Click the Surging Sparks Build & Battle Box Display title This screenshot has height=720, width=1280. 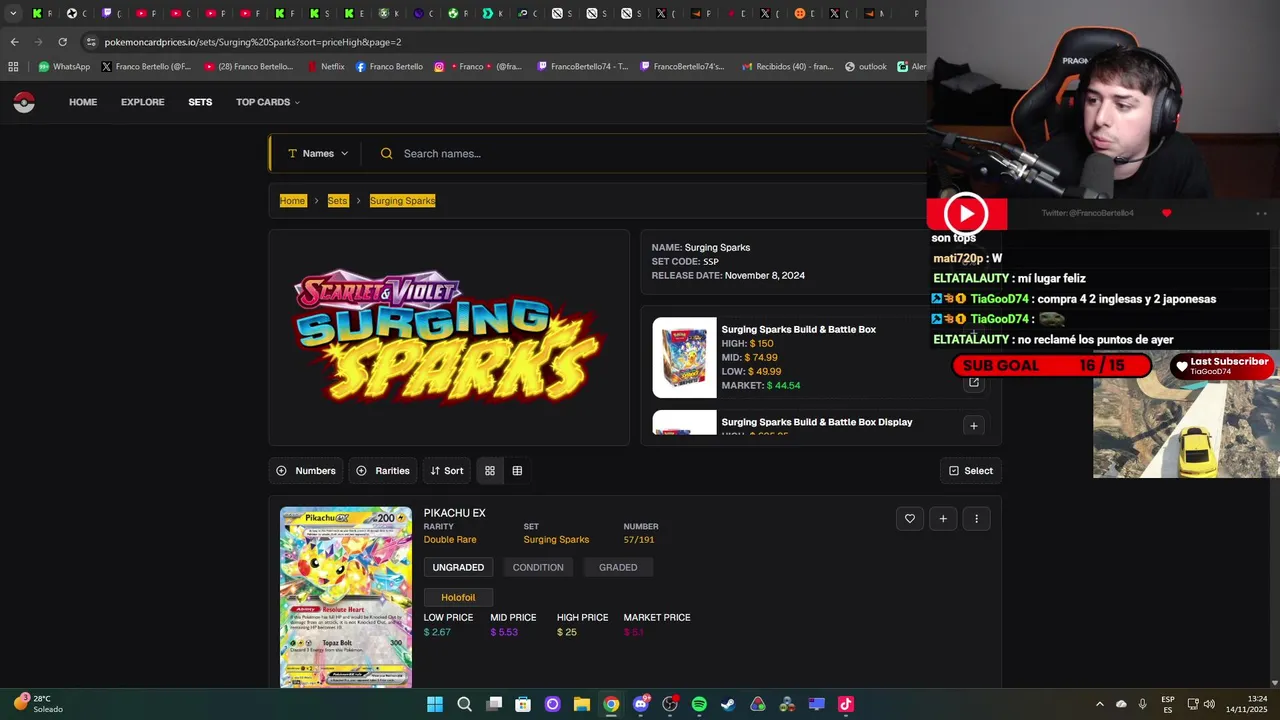[816, 422]
